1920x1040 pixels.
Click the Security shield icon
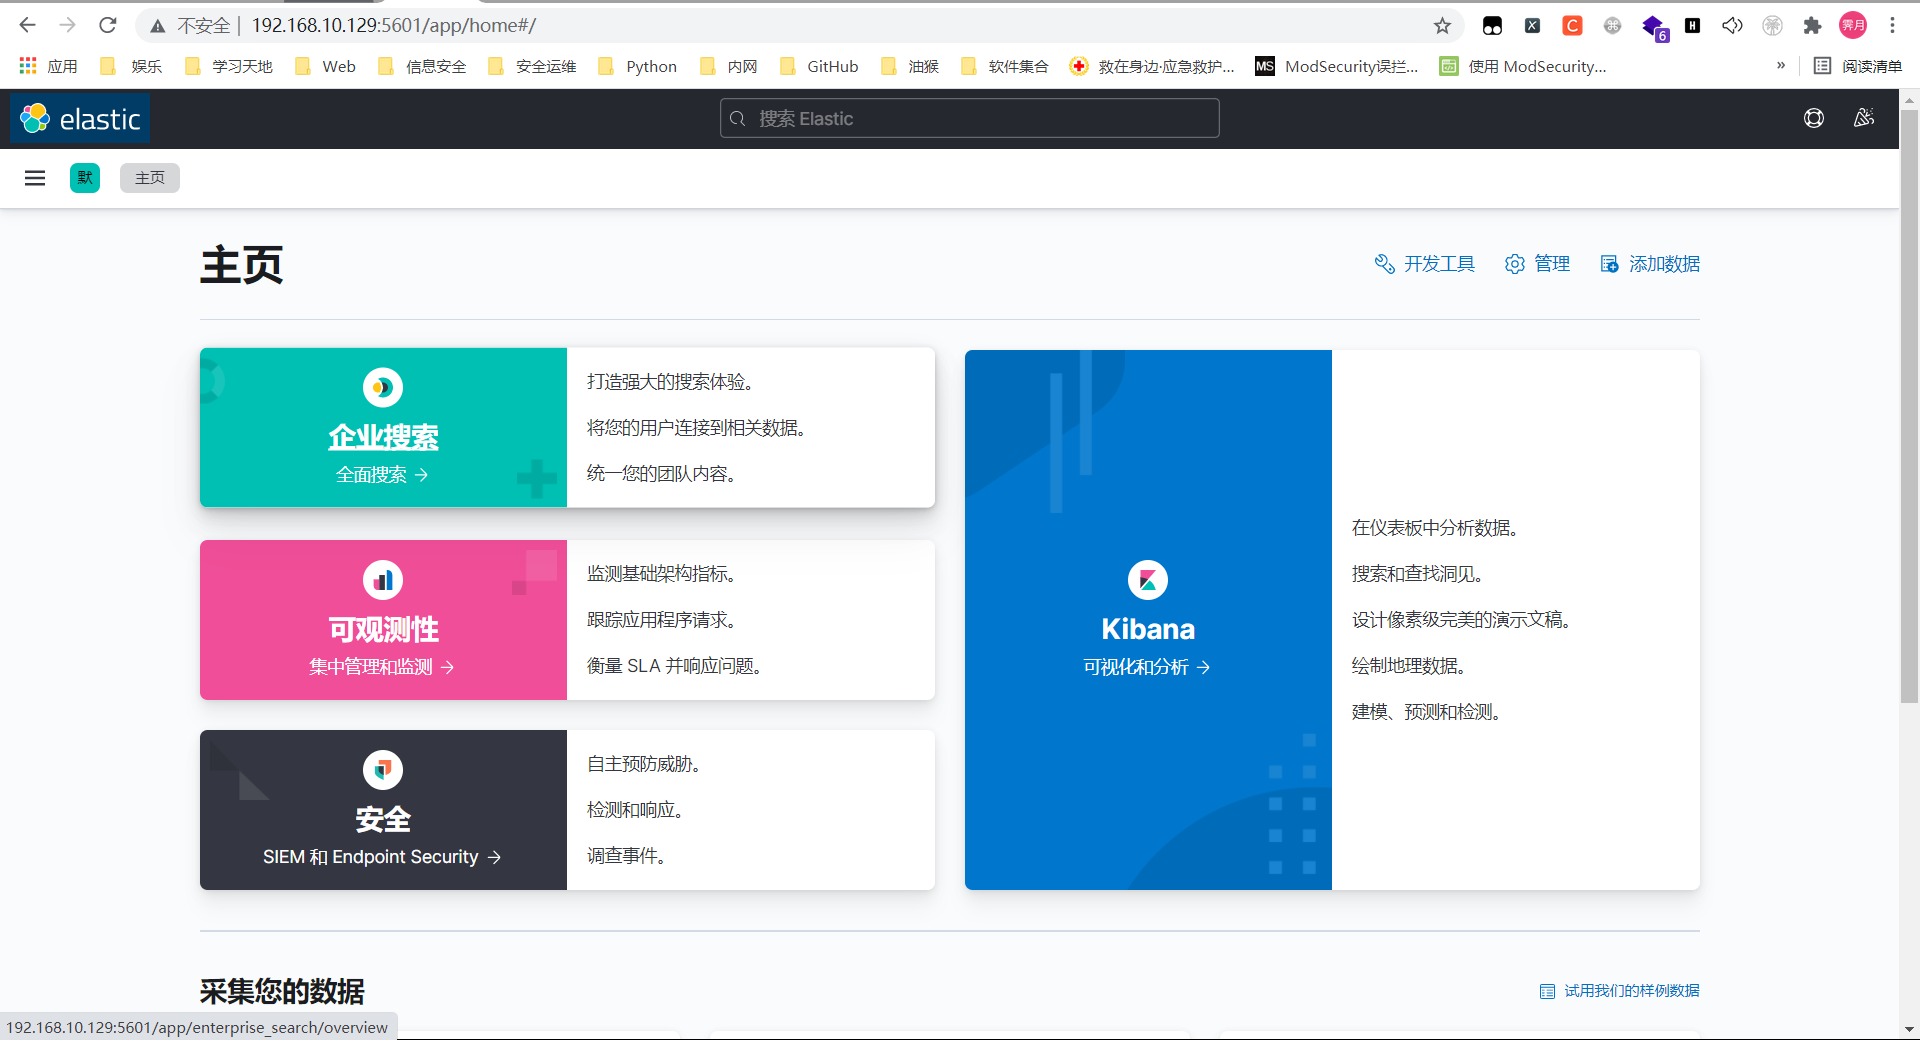pyautogui.click(x=383, y=770)
